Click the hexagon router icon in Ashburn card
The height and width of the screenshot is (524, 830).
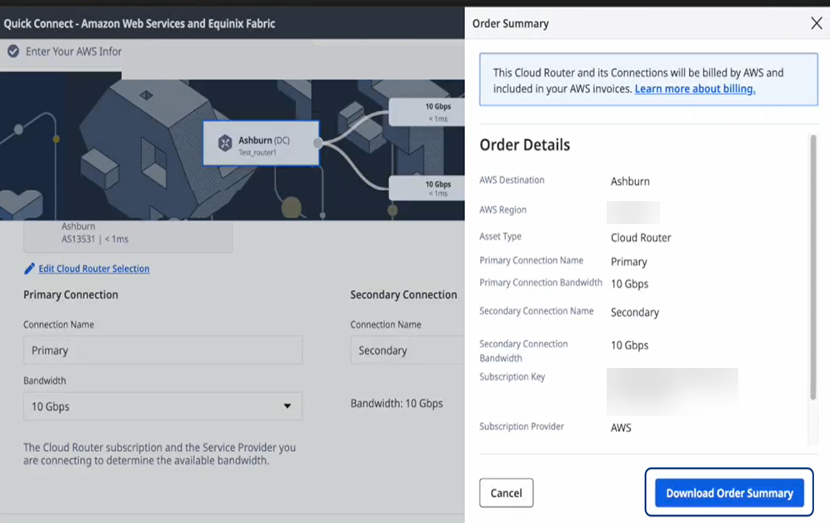coord(225,143)
